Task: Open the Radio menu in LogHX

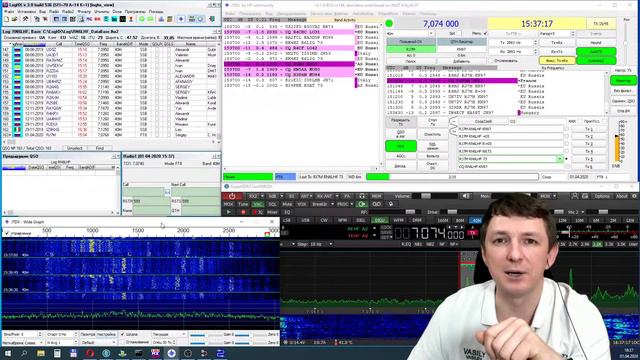Action: click(x=54, y=12)
